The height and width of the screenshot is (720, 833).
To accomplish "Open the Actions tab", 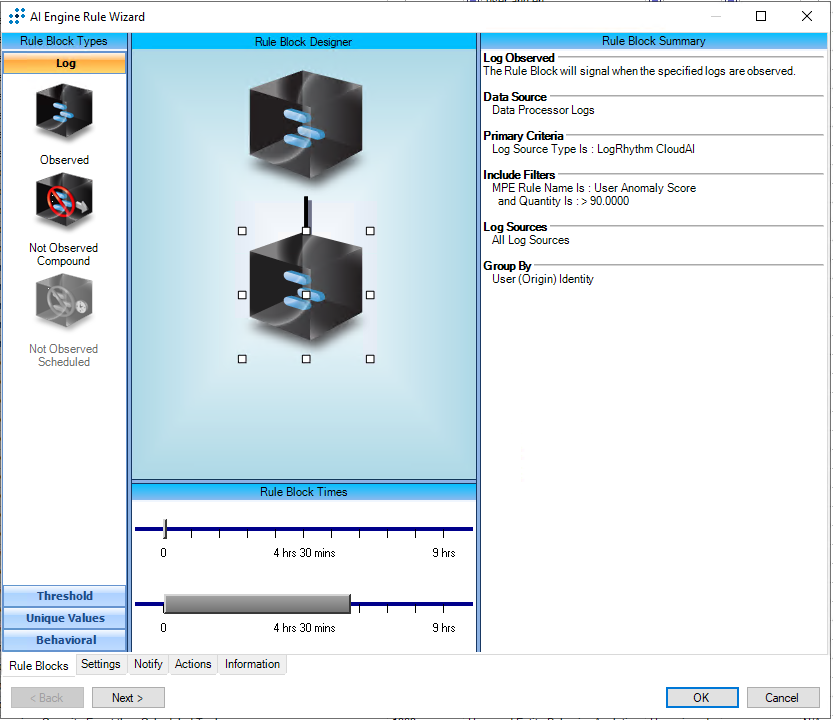I will pos(193,664).
